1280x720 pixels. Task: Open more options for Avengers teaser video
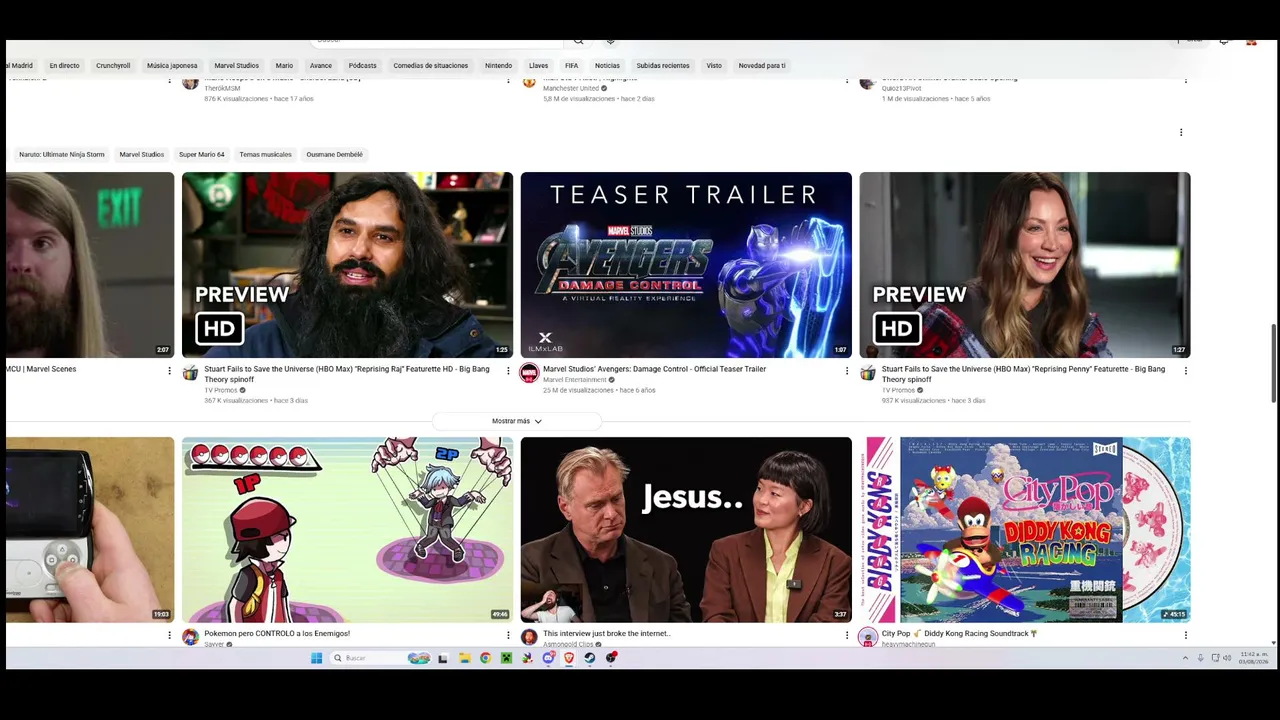847,371
